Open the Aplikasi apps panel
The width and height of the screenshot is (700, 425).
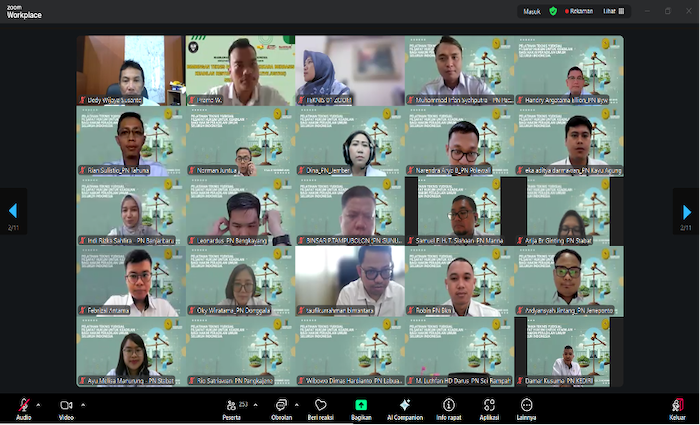pyautogui.click(x=489, y=405)
